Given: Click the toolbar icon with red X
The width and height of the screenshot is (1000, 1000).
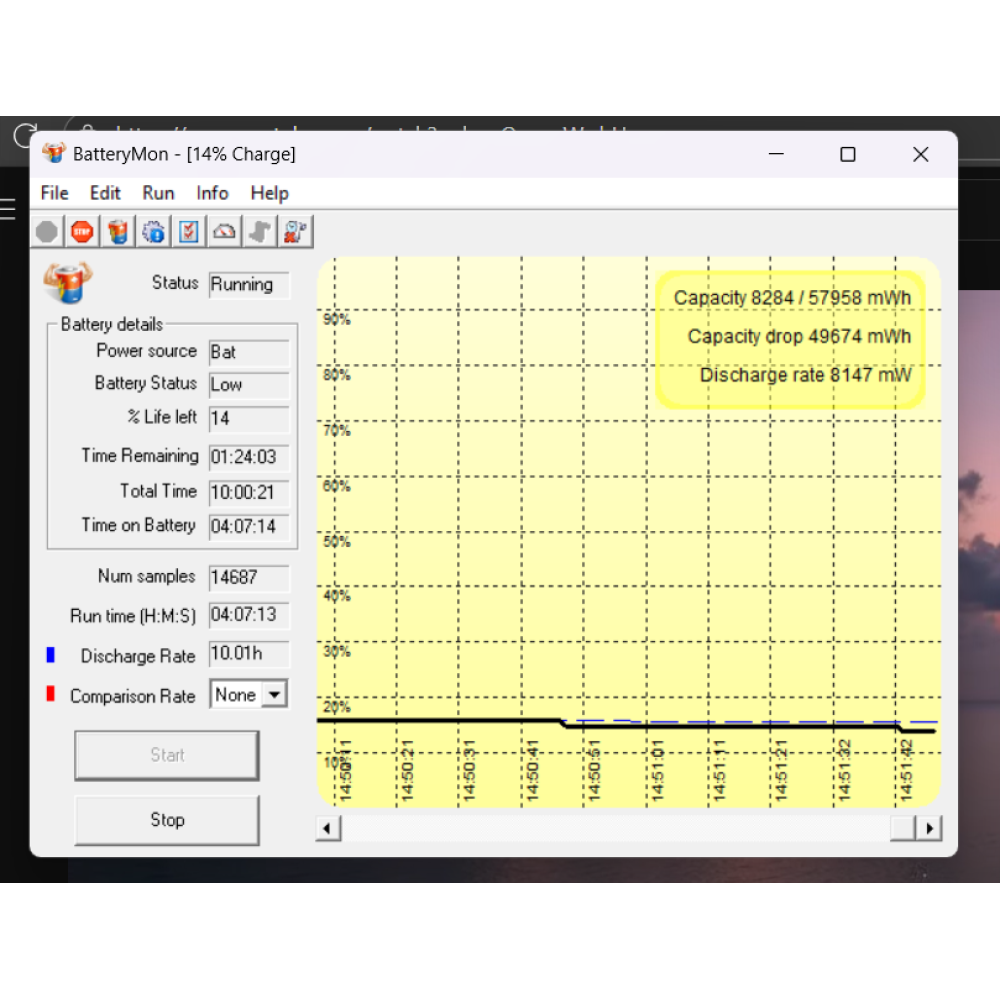Looking at the screenshot, I should (x=295, y=232).
